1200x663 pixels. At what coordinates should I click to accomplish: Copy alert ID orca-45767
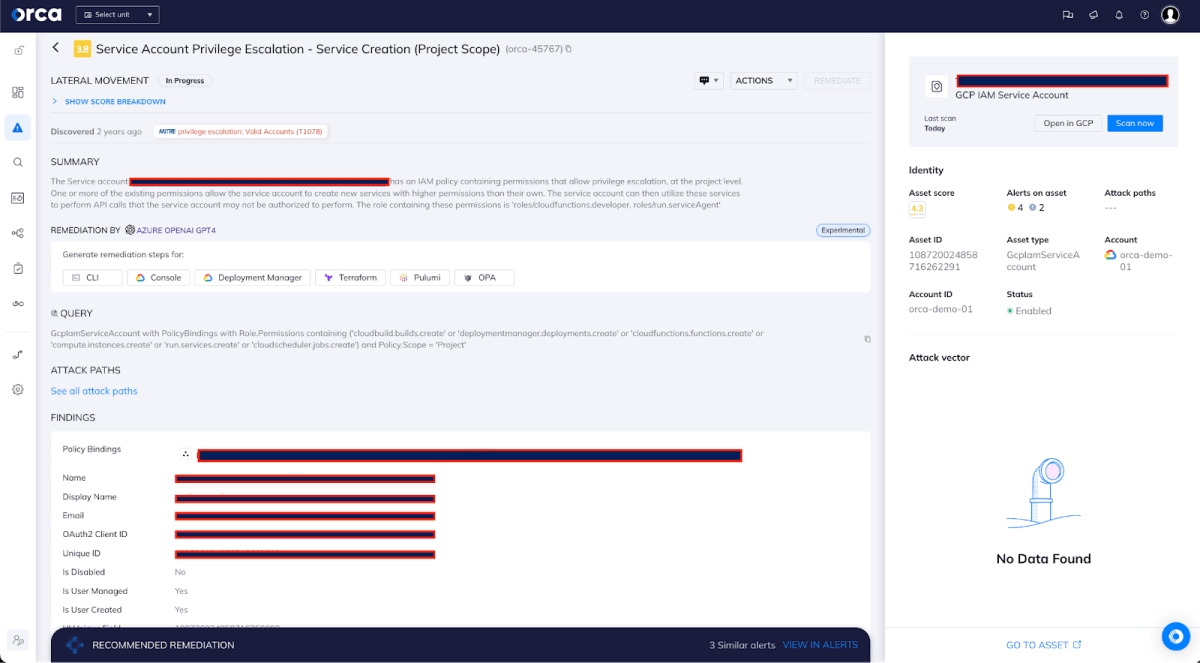pos(568,49)
